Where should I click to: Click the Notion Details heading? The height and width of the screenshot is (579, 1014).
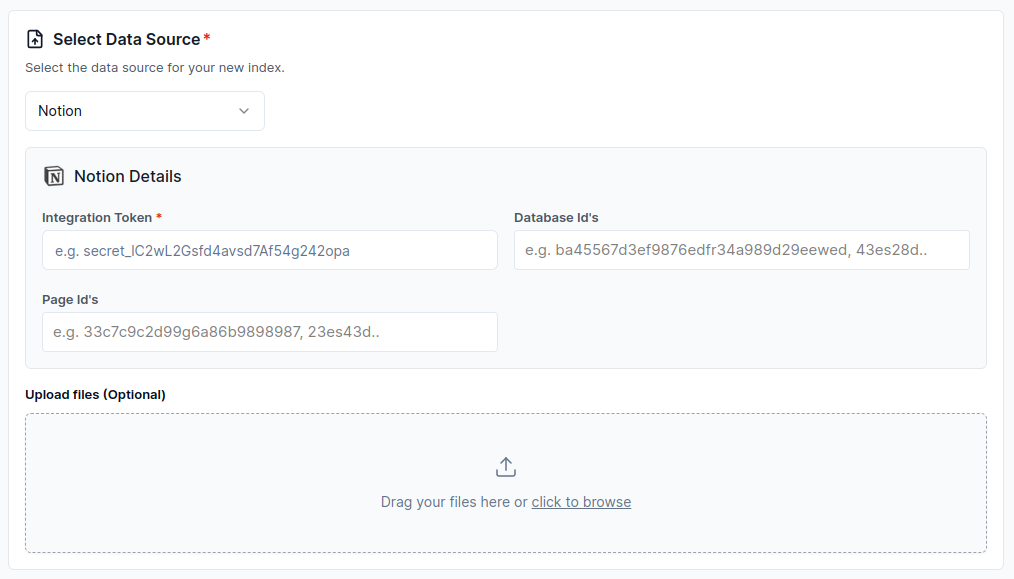(127, 177)
